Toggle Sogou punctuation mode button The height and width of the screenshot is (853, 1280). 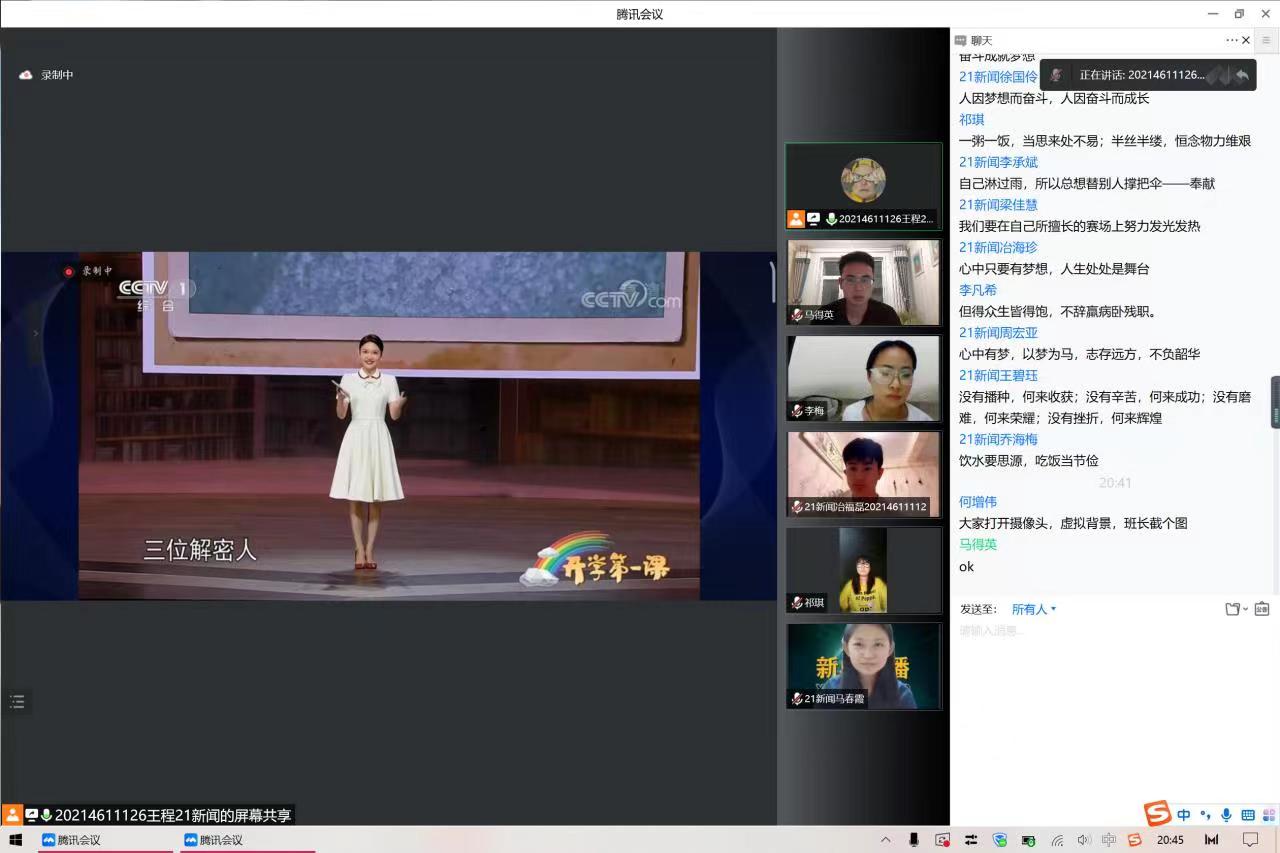1205,815
